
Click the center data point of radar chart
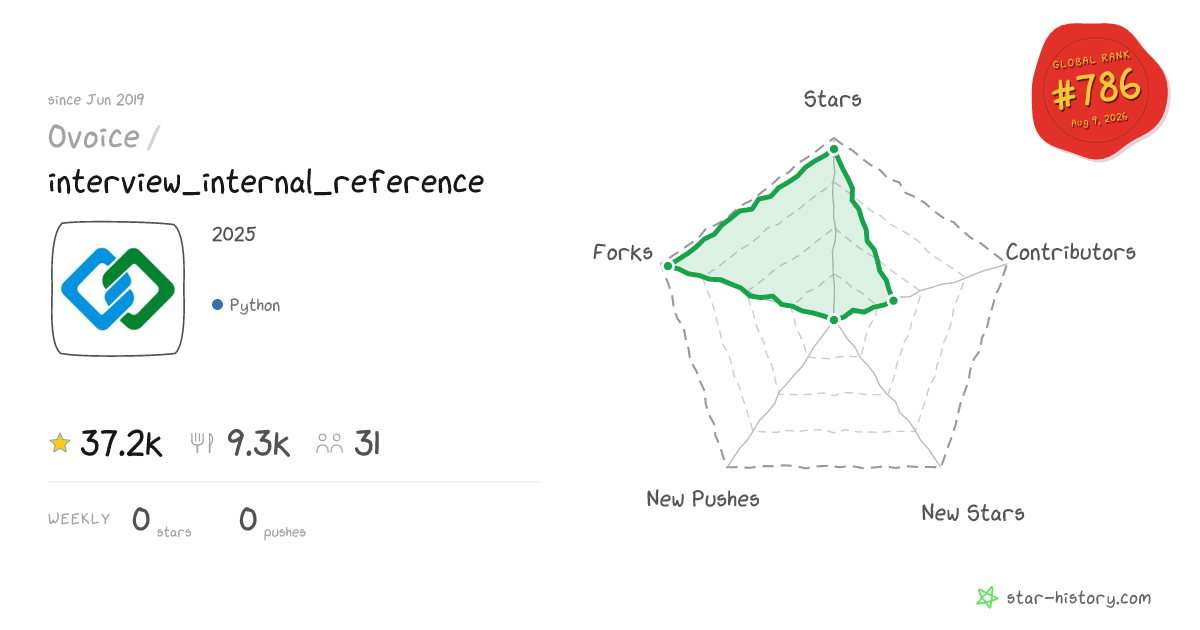tap(834, 320)
